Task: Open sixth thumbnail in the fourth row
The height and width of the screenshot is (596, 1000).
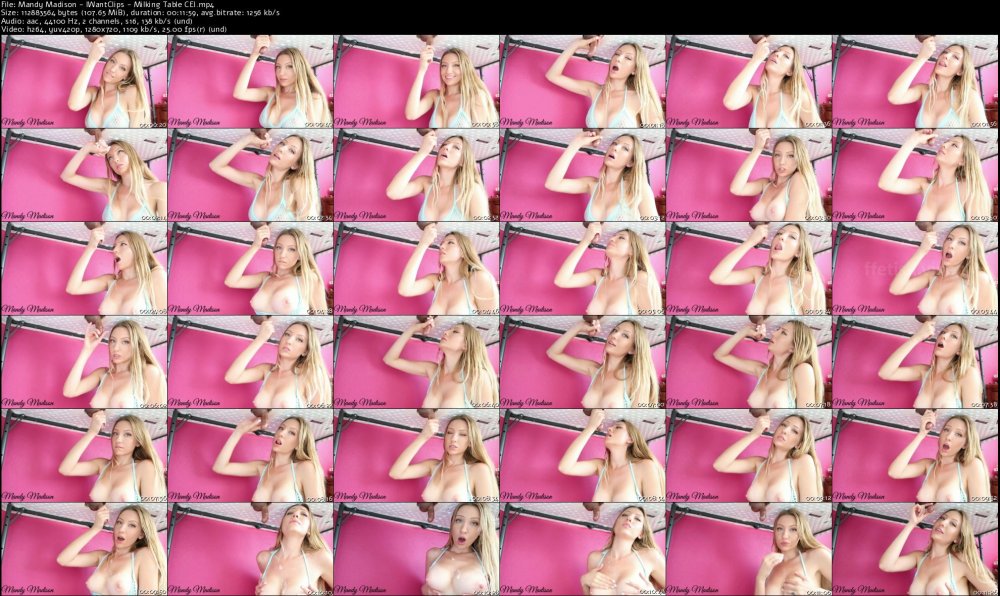Action: coord(913,361)
